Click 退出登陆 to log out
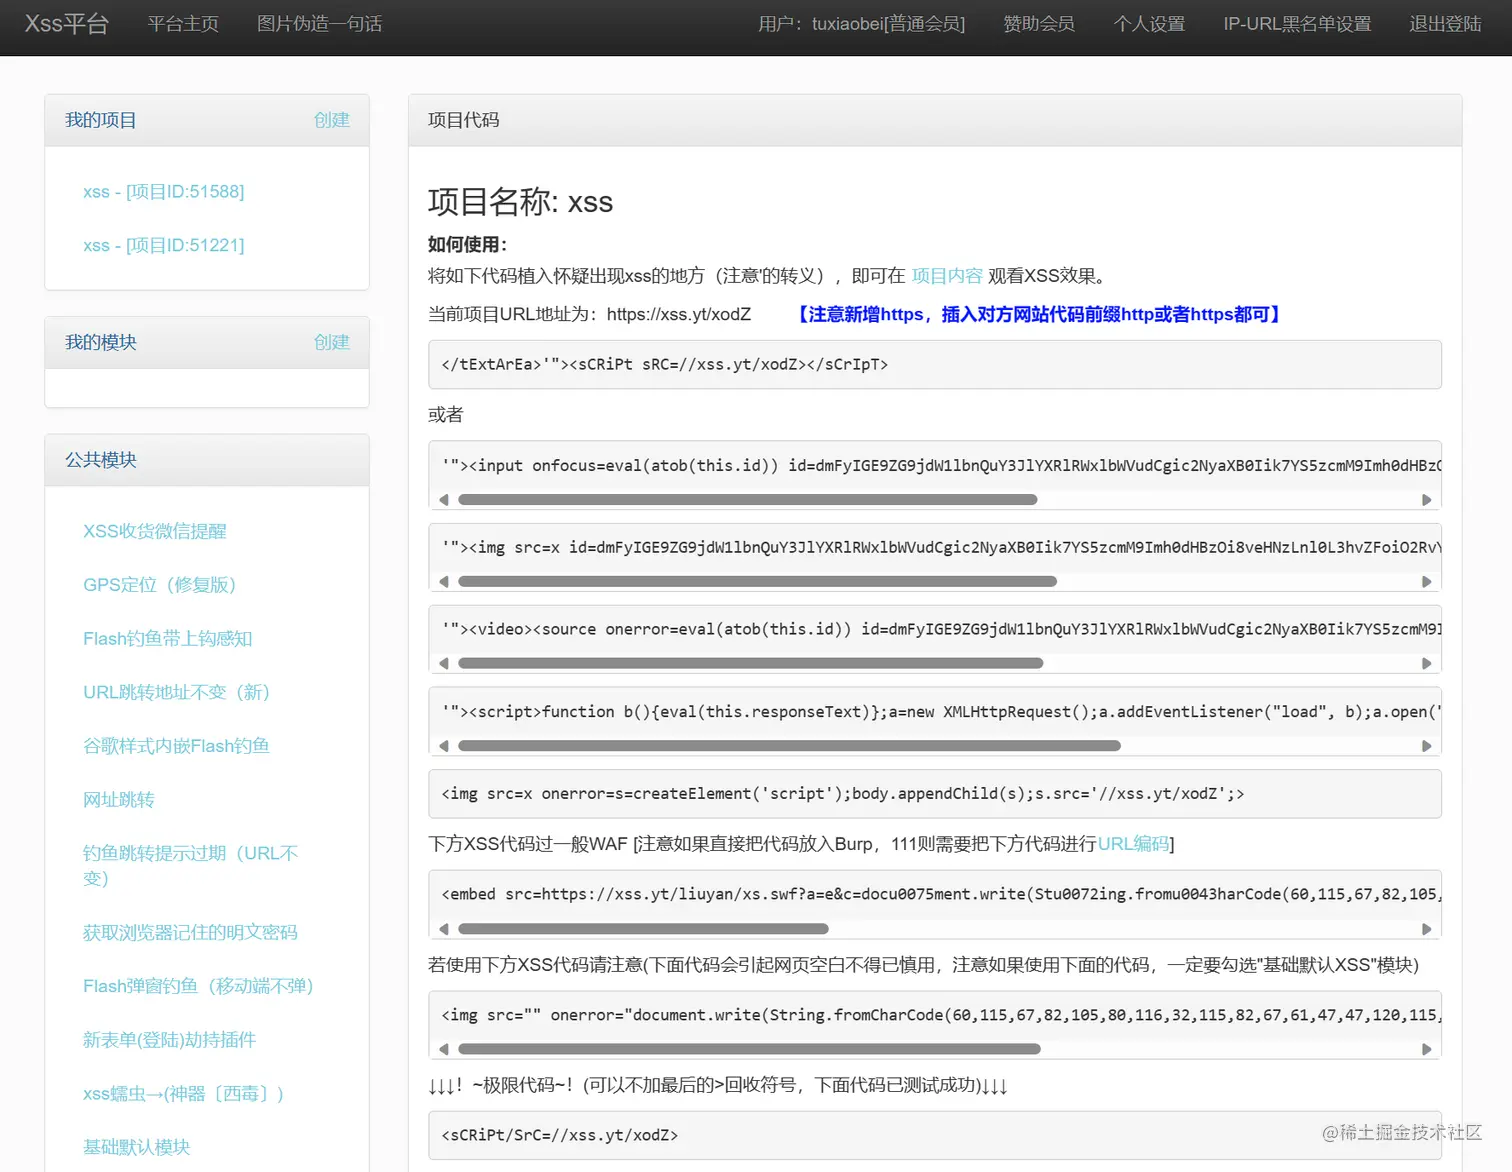Viewport: 1512px width, 1172px height. 1445,24
